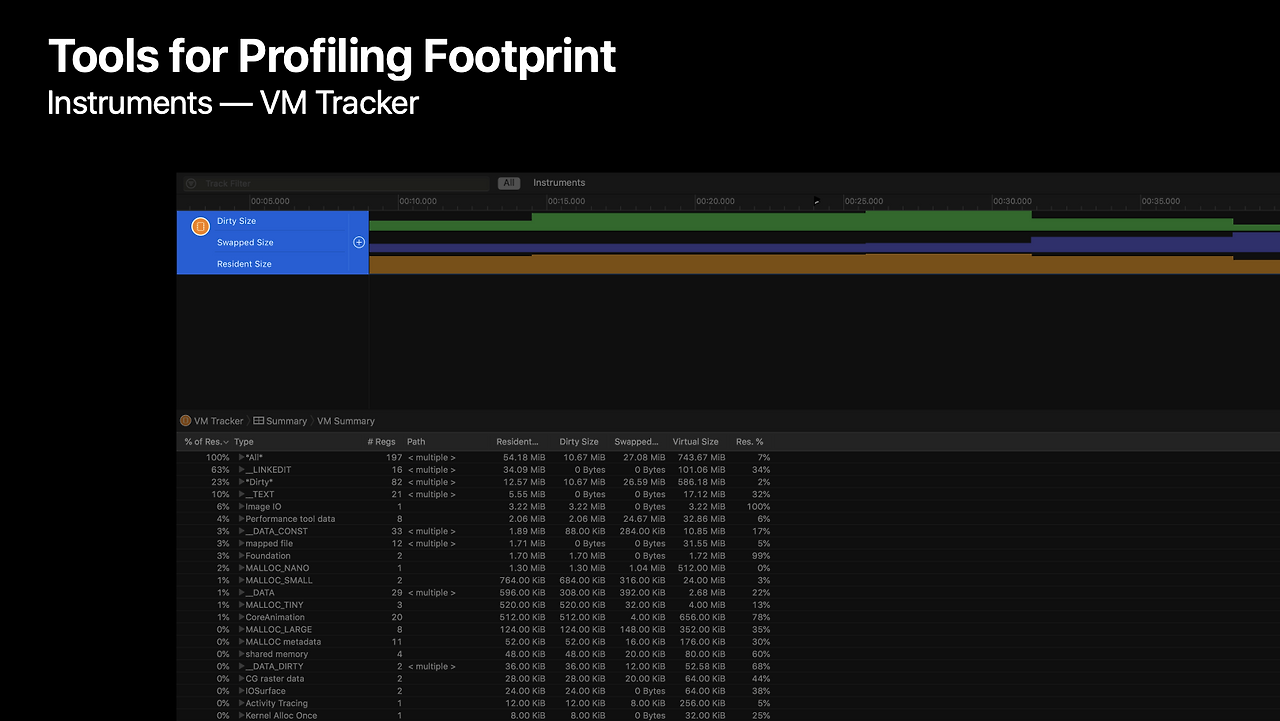
Task: Sort table by the # Regs column
Action: point(381,441)
